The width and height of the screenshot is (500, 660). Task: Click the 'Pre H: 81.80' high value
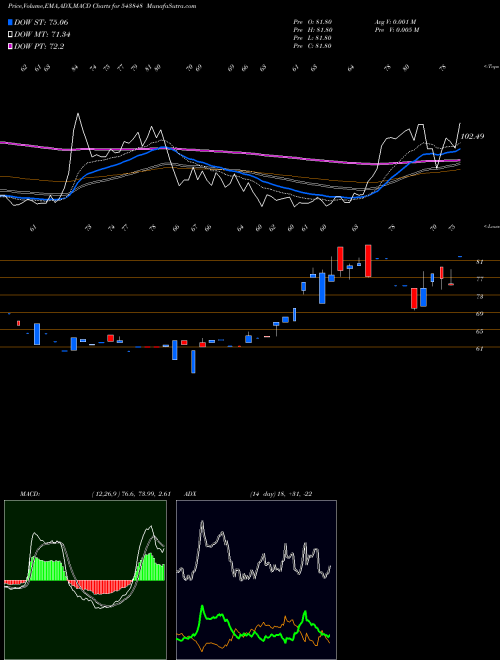click(313, 30)
